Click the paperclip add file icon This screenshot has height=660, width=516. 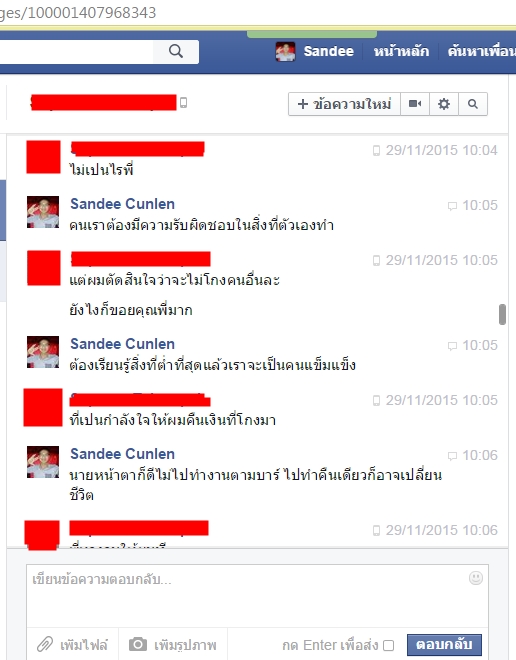[x=45, y=644]
